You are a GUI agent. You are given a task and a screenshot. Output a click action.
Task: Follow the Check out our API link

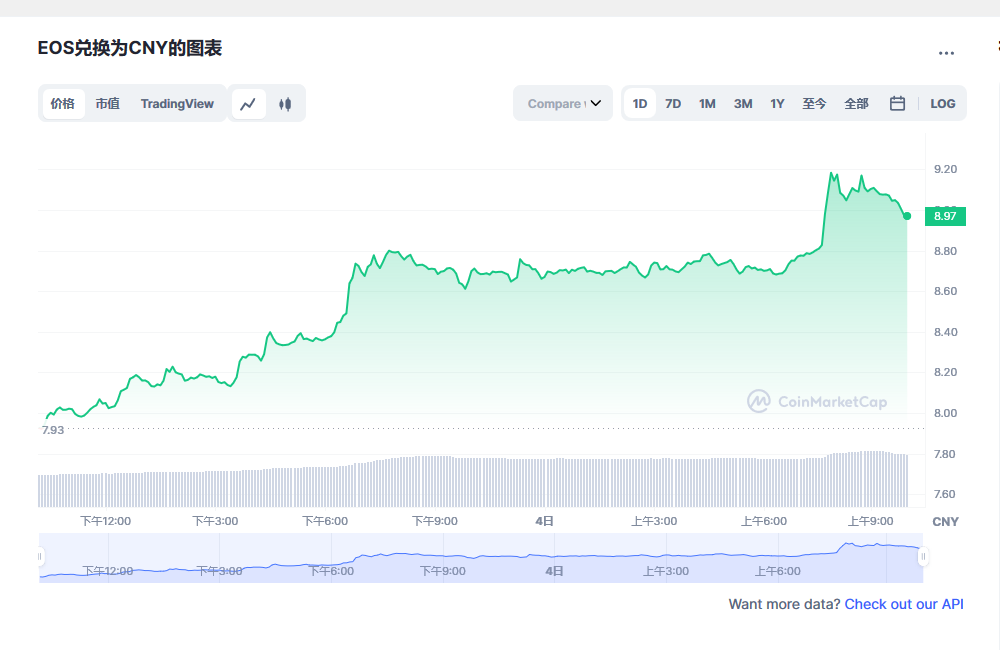click(904, 604)
